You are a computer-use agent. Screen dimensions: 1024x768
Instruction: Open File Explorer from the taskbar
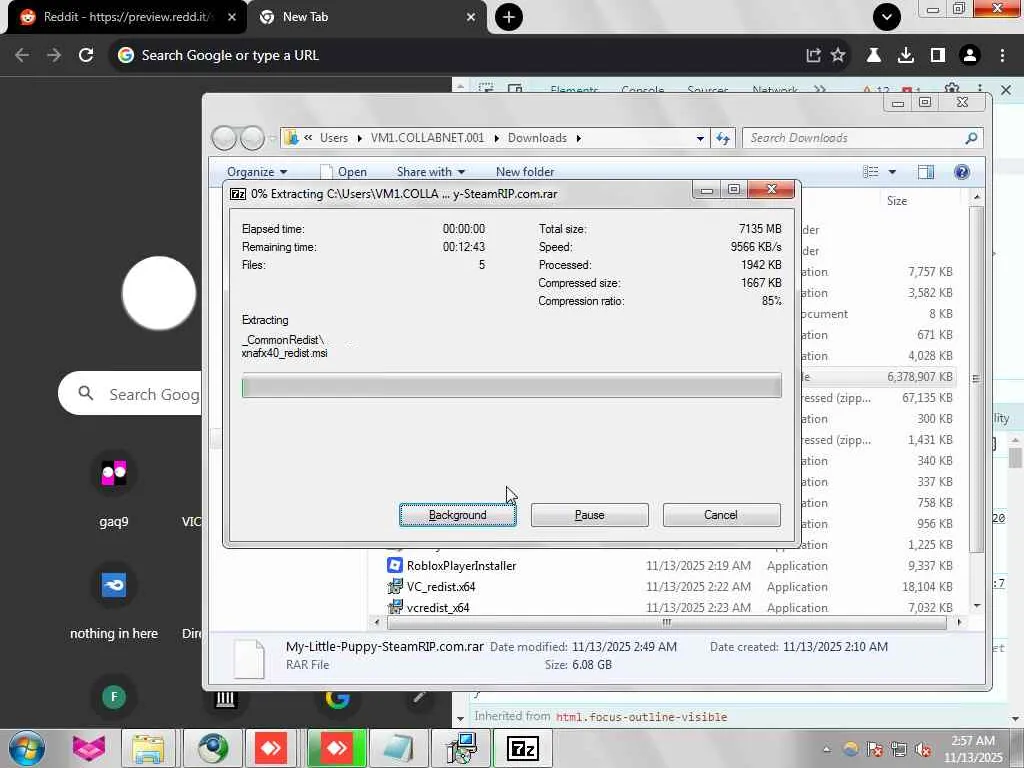(x=148, y=748)
